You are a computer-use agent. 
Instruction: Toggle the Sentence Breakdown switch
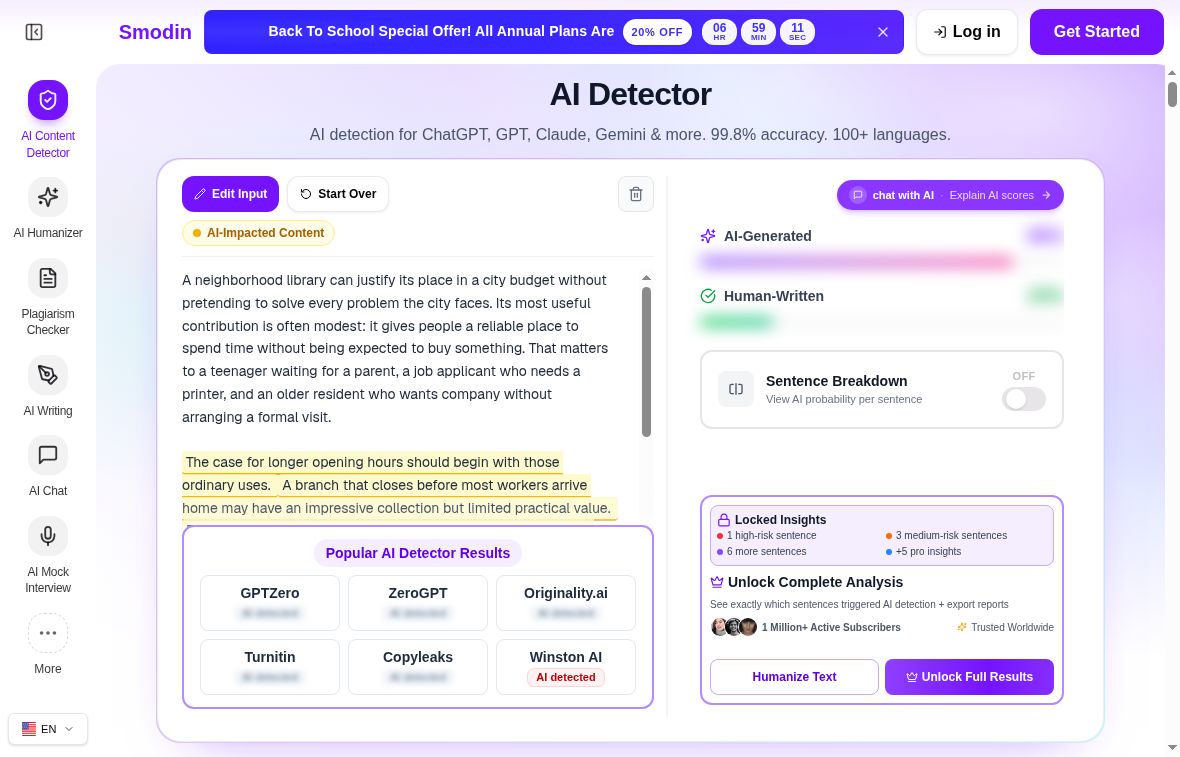pos(1023,399)
